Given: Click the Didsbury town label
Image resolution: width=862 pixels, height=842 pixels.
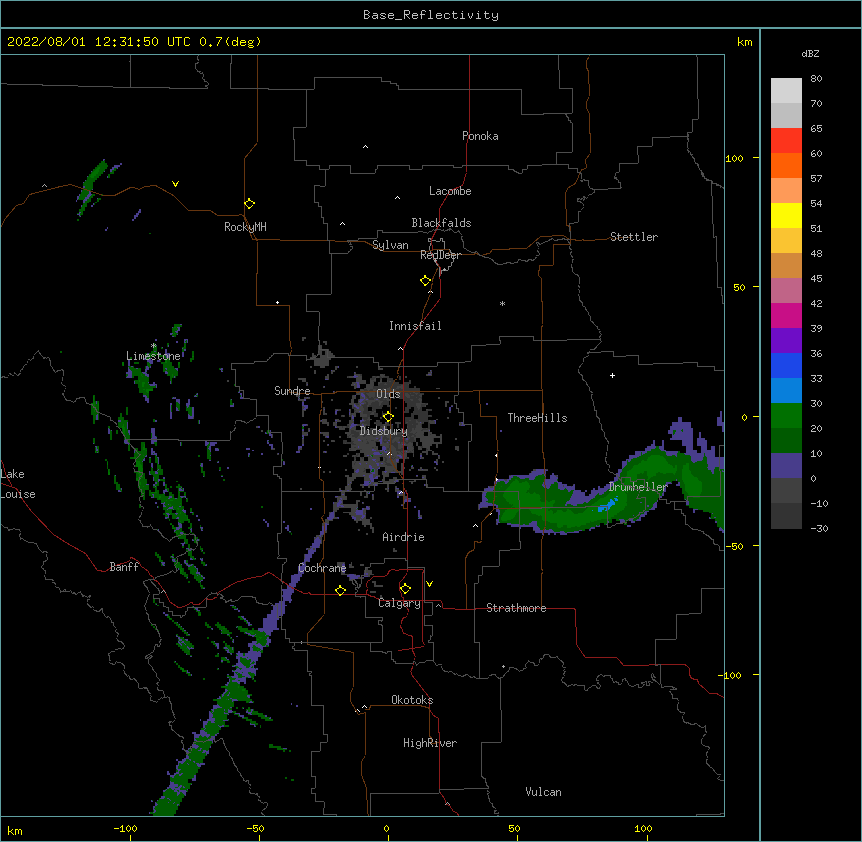Looking at the screenshot, I should click(383, 431).
